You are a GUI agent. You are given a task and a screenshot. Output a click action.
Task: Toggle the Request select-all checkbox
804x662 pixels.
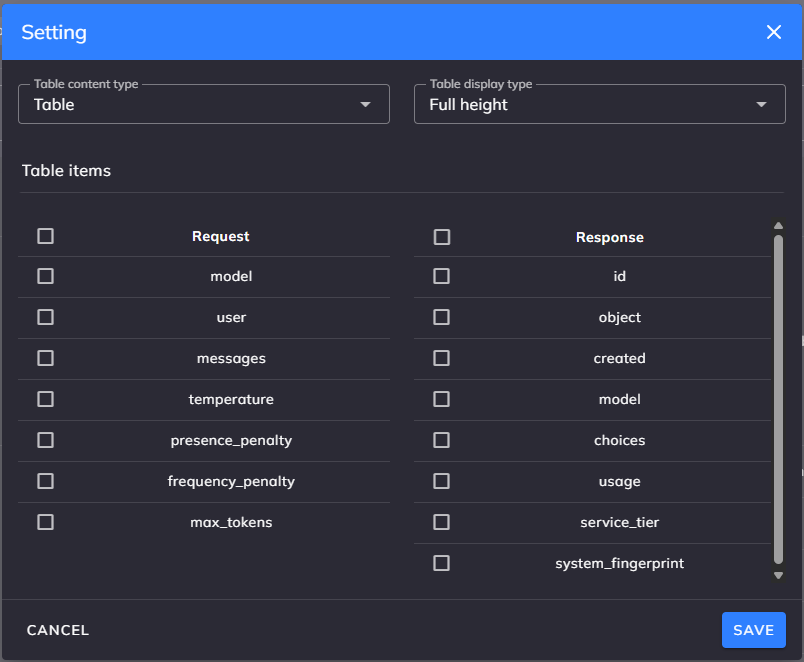click(46, 236)
